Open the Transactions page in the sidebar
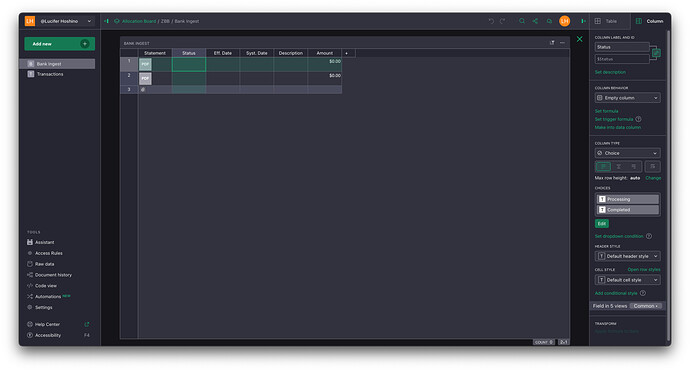 pyautogui.click(x=58, y=74)
